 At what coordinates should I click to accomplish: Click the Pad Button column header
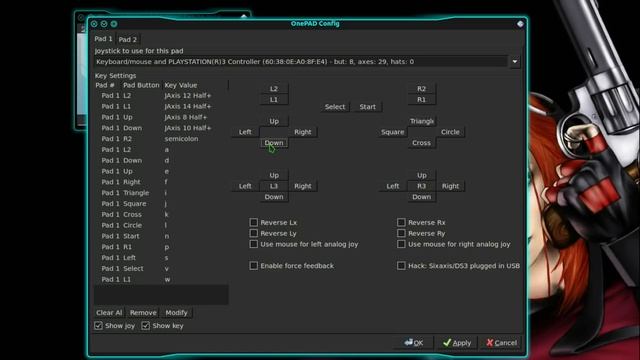click(x=141, y=85)
